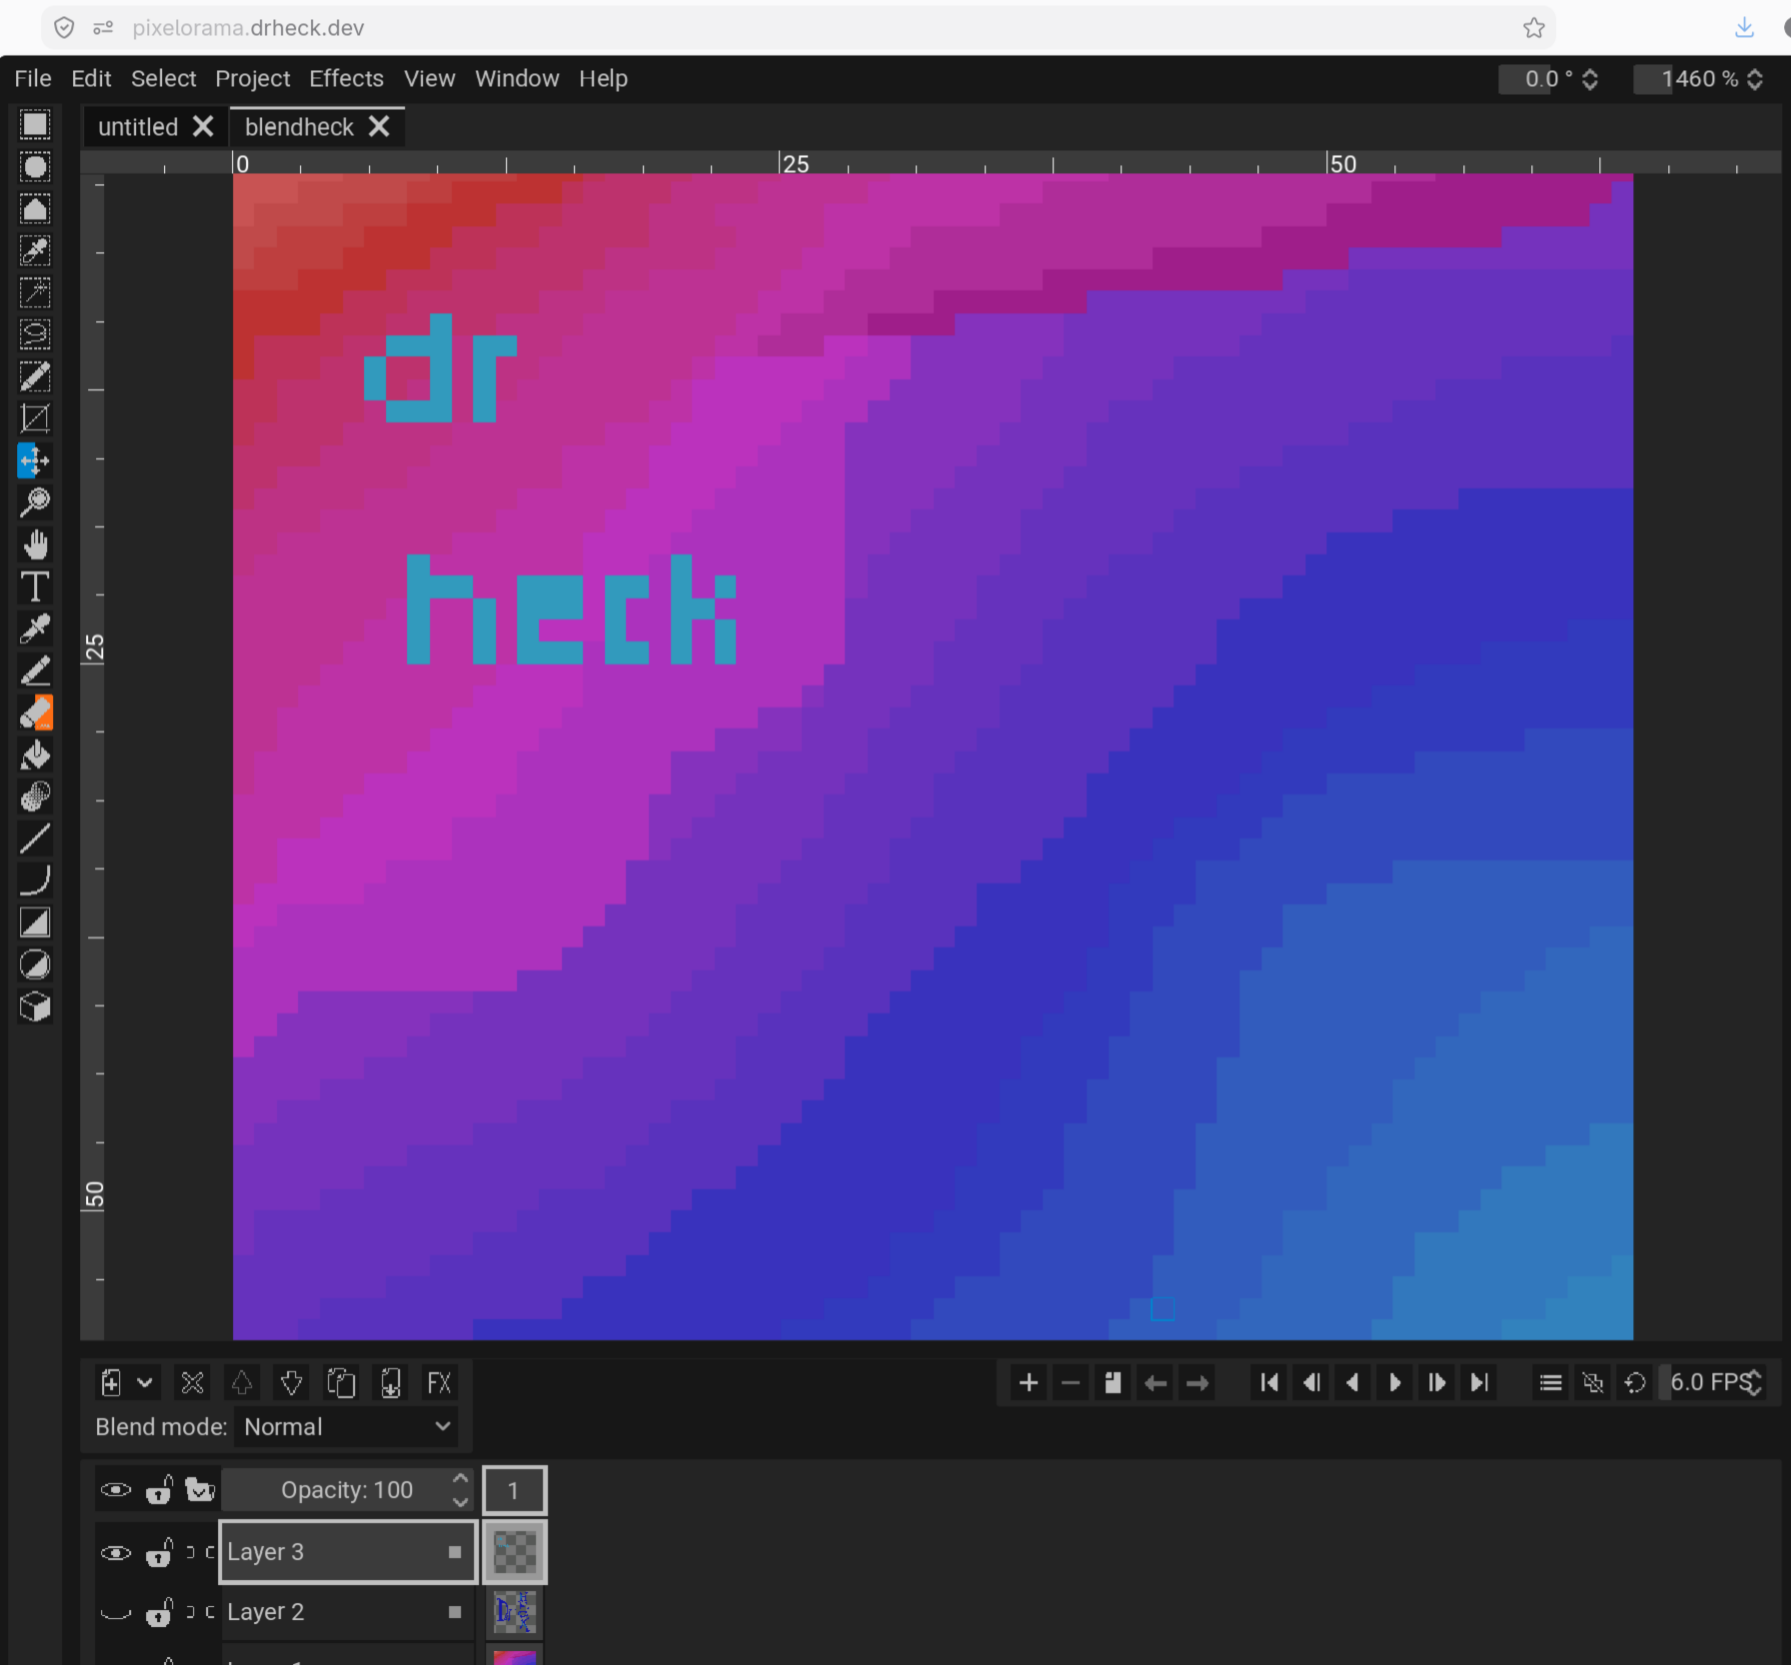
Task: Open layer FX effects button
Action: 439,1383
